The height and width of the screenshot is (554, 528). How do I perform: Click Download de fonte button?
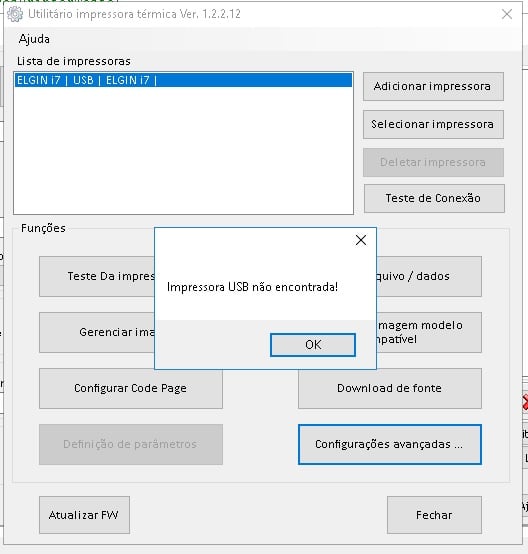tap(390, 388)
